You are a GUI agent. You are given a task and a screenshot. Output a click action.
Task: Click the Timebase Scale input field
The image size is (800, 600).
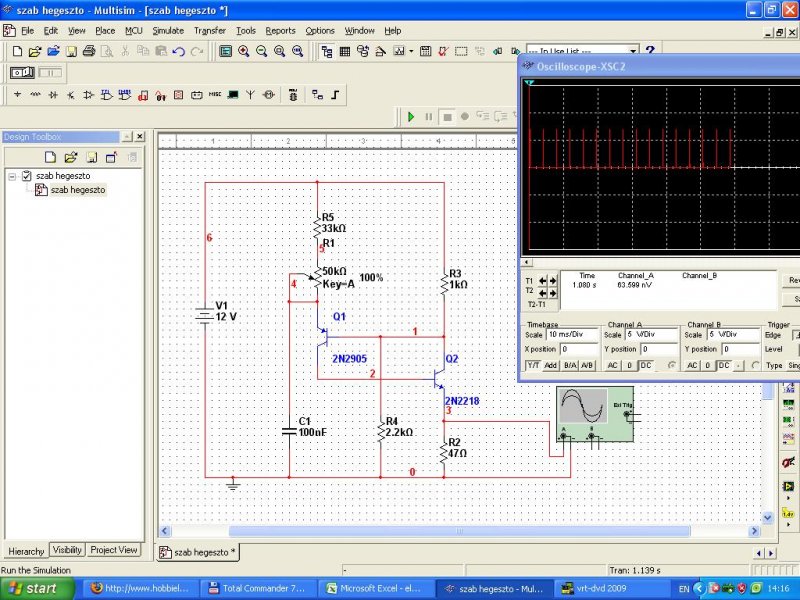pos(571,334)
